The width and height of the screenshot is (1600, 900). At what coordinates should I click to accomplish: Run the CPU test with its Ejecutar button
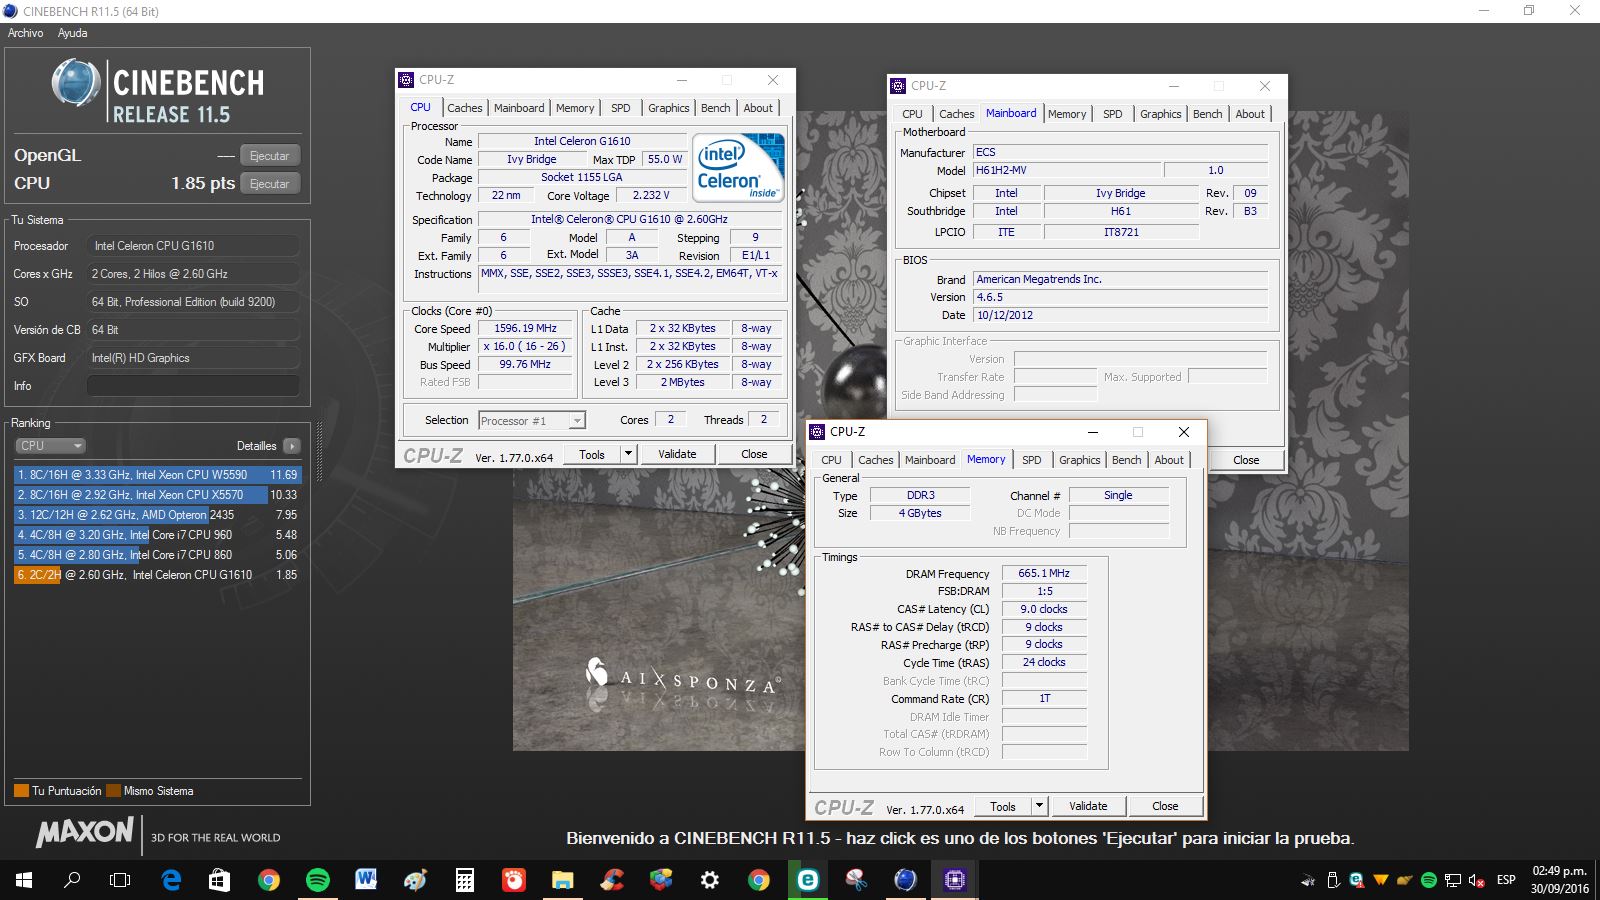click(269, 184)
